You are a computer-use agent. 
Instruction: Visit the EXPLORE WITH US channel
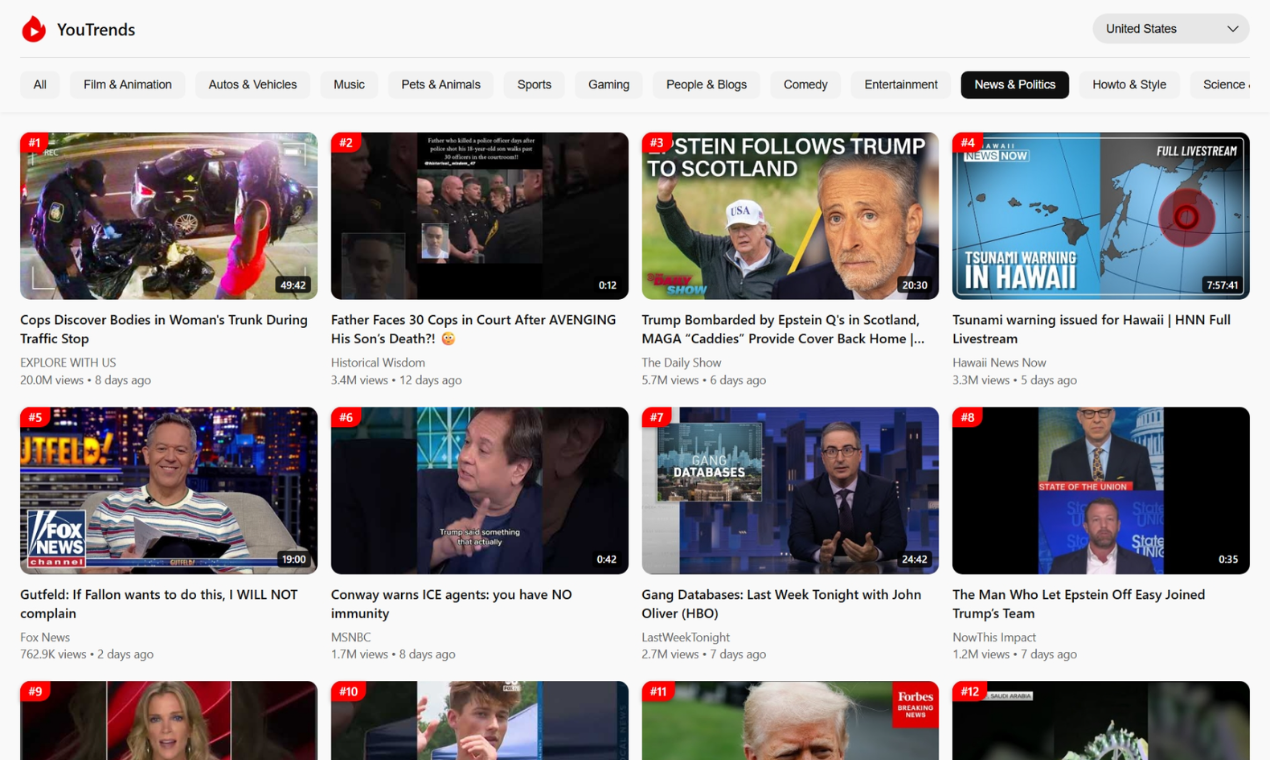68,363
